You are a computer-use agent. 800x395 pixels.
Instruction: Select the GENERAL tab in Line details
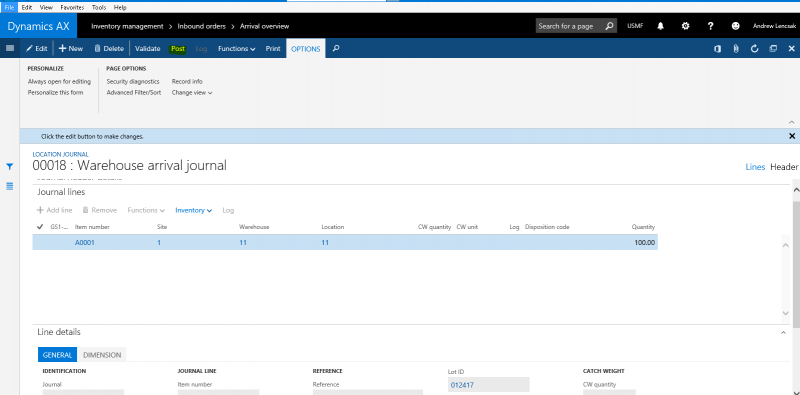point(57,355)
